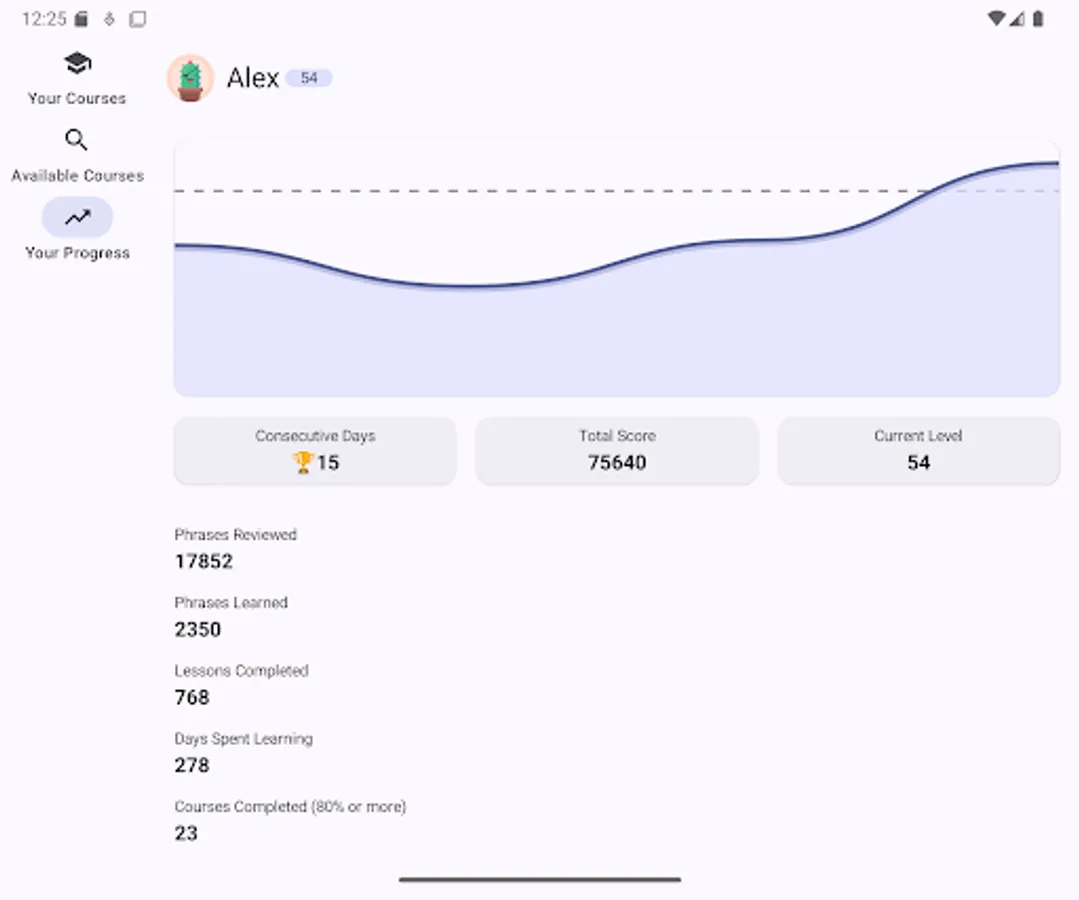The width and height of the screenshot is (1079, 900).
Task: Click the Phrases Reviewed count 17852
Action: point(203,561)
